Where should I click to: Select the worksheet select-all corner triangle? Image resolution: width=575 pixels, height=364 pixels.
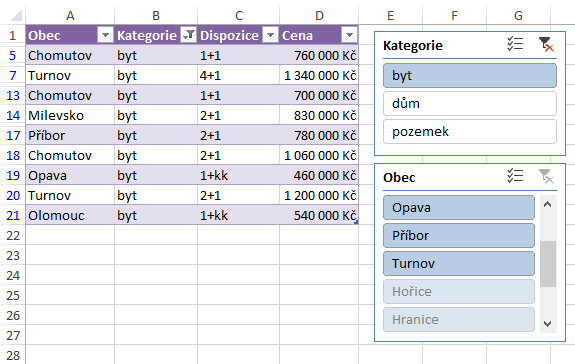[x=16, y=15]
